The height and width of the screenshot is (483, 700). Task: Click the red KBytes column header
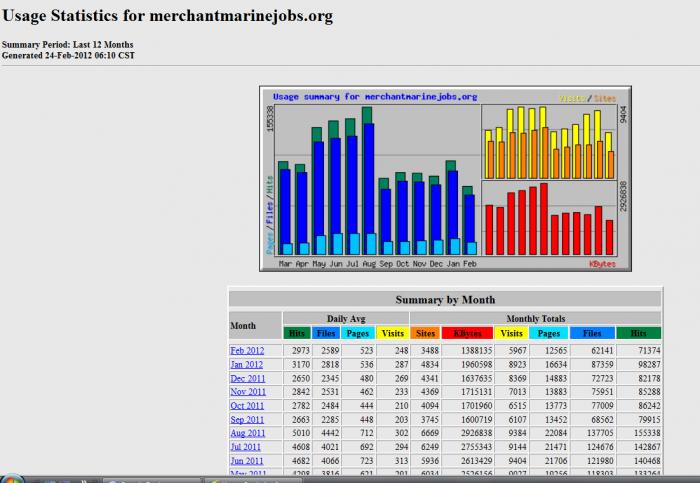tap(467, 333)
